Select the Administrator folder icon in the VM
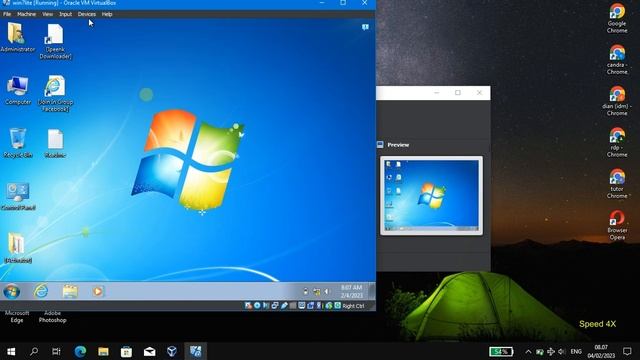The width and height of the screenshot is (640, 360). coord(18,38)
